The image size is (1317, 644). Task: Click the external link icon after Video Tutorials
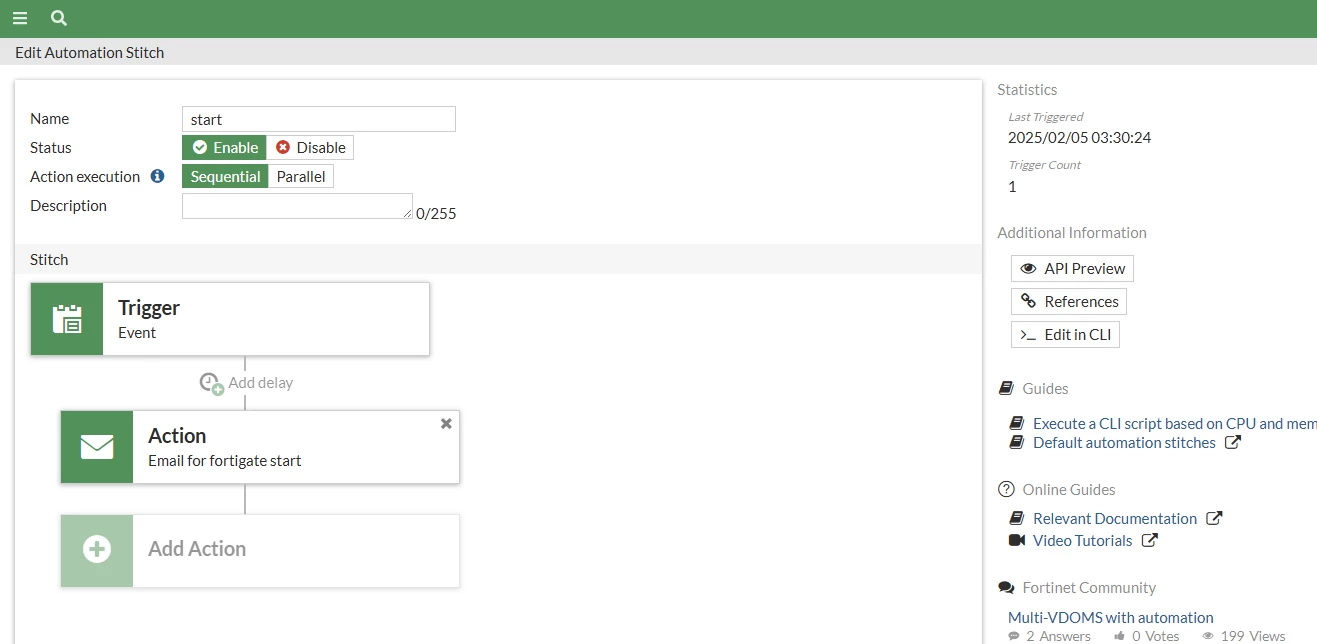pos(1150,540)
